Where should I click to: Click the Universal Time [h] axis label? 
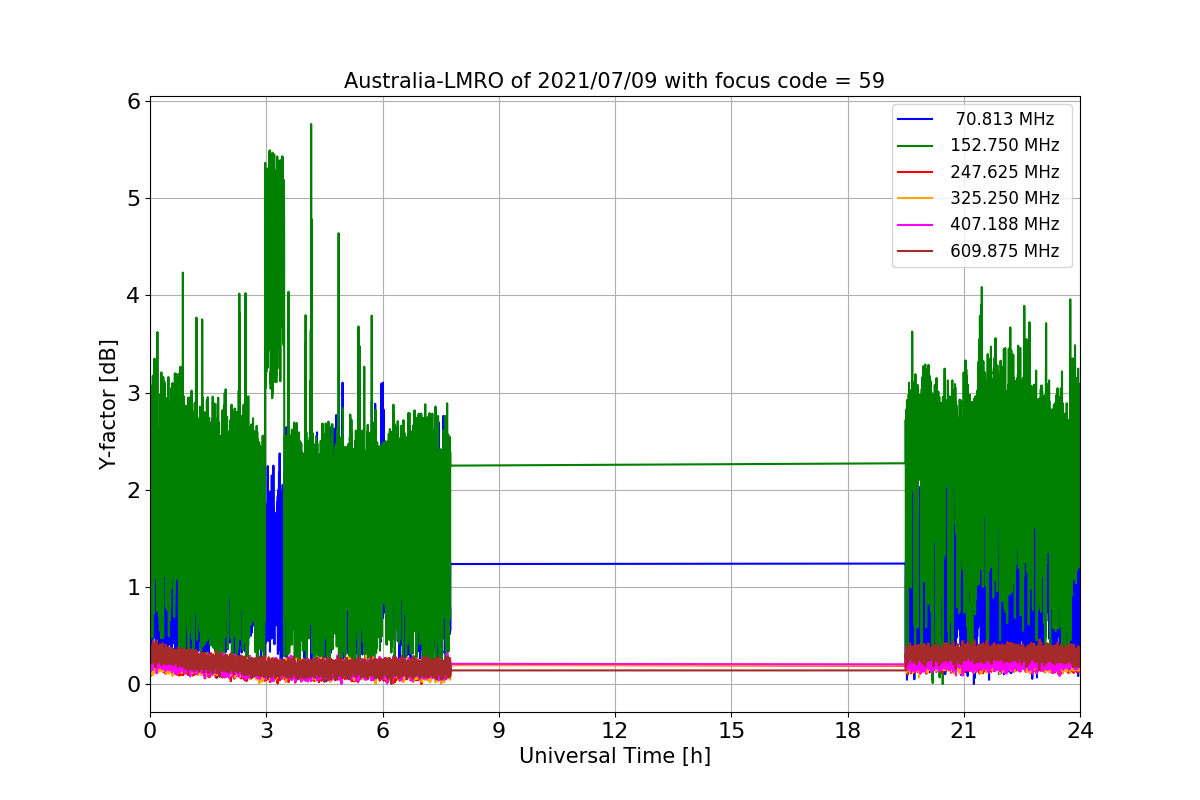click(615, 757)
